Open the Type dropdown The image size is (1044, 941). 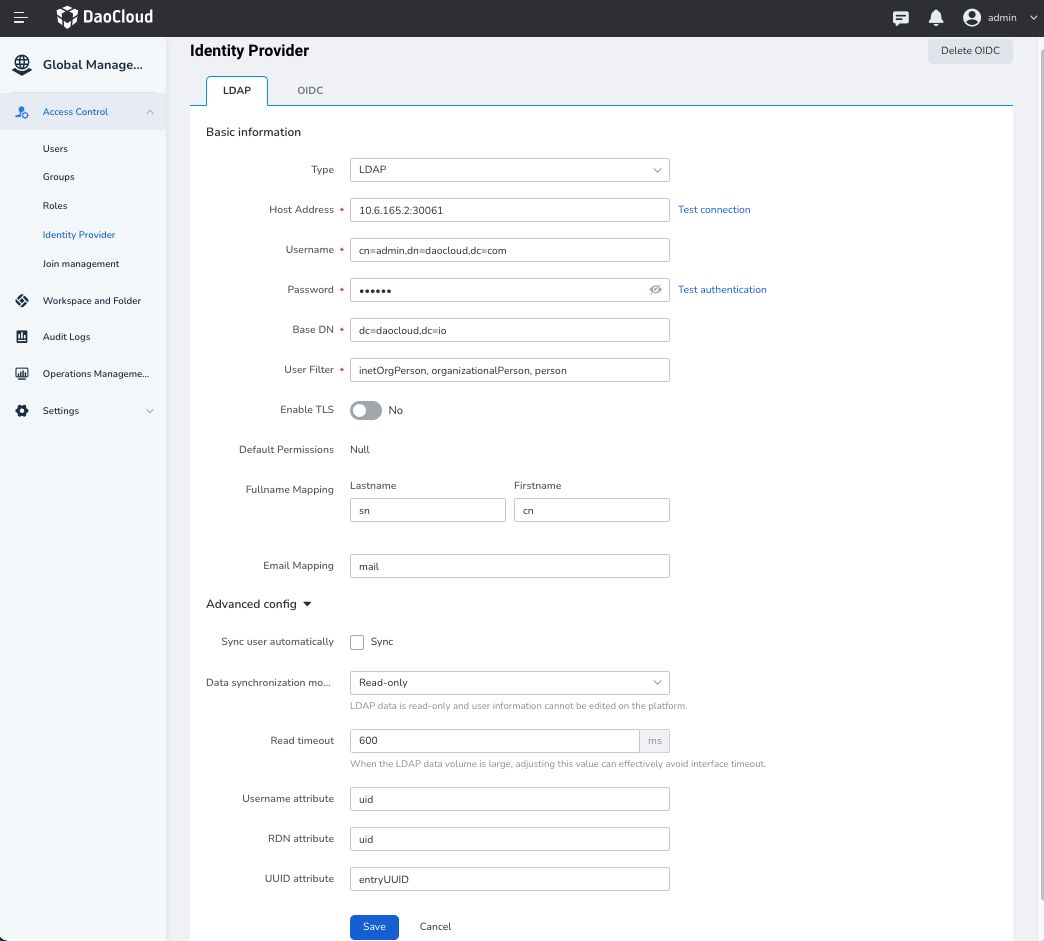(509, 170)
